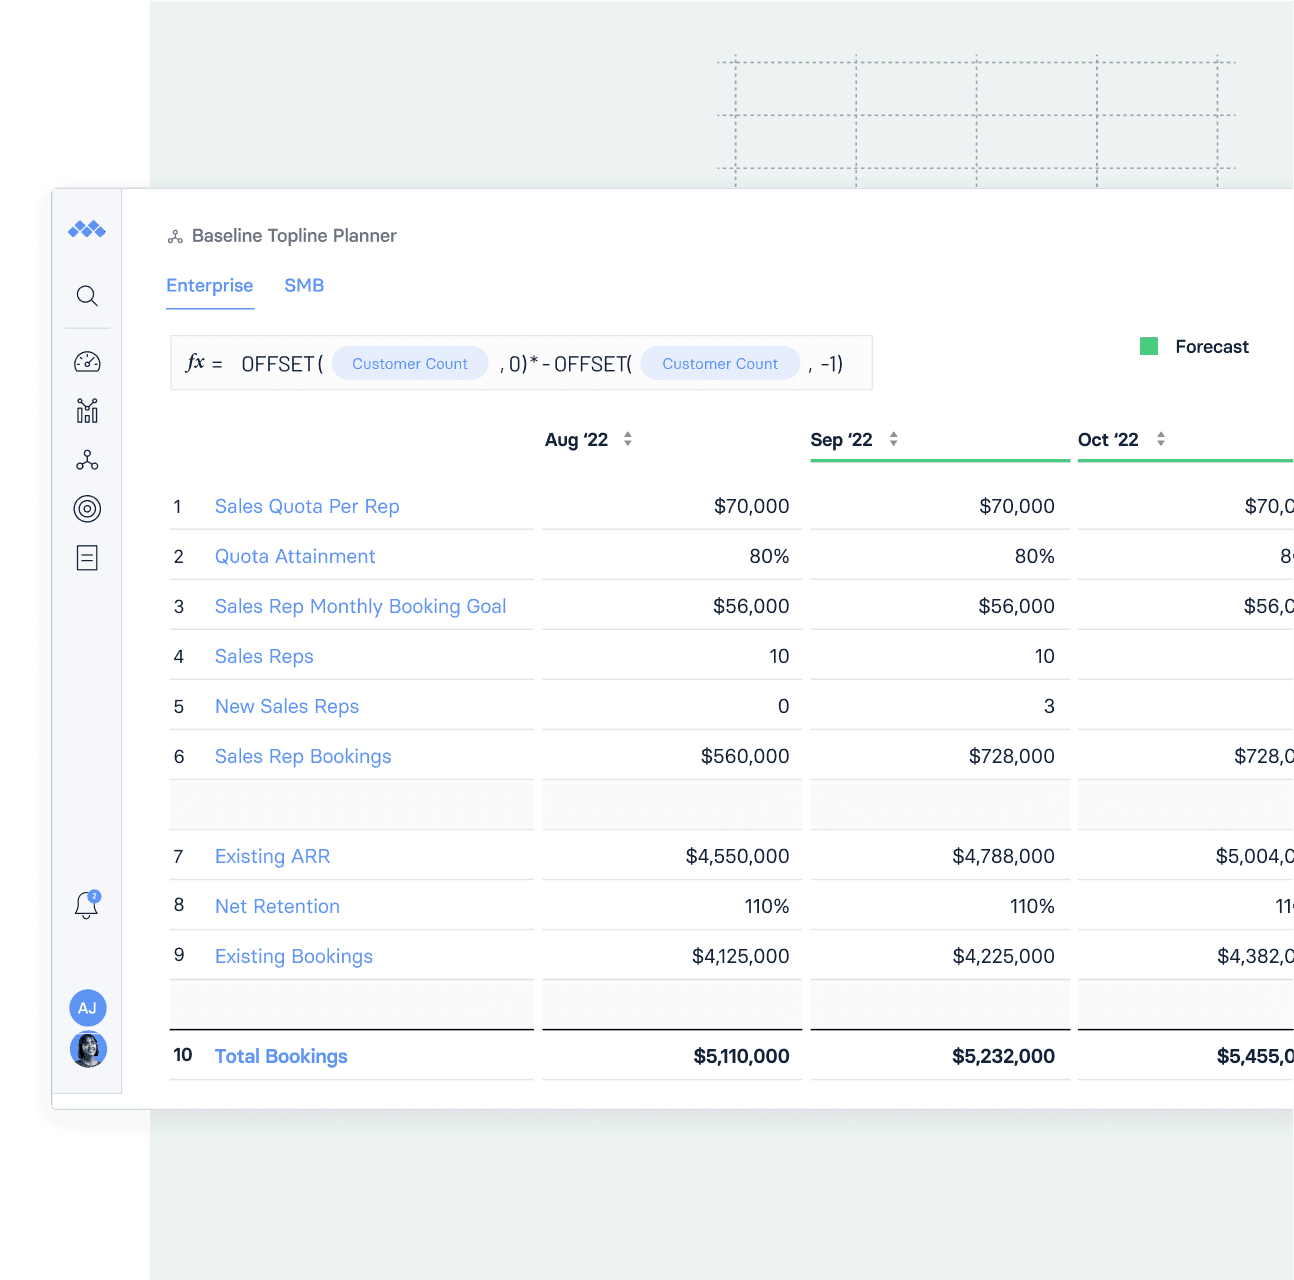Select the Net Retention row link
1294x1280 pixels.
click(277, 907)
